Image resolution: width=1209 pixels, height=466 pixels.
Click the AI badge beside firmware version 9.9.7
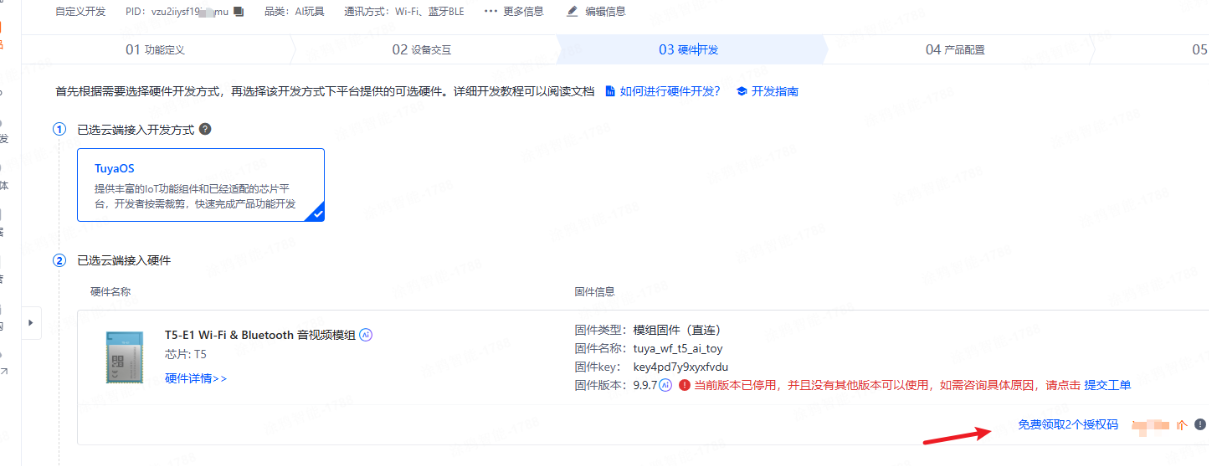tap(665, 385)
